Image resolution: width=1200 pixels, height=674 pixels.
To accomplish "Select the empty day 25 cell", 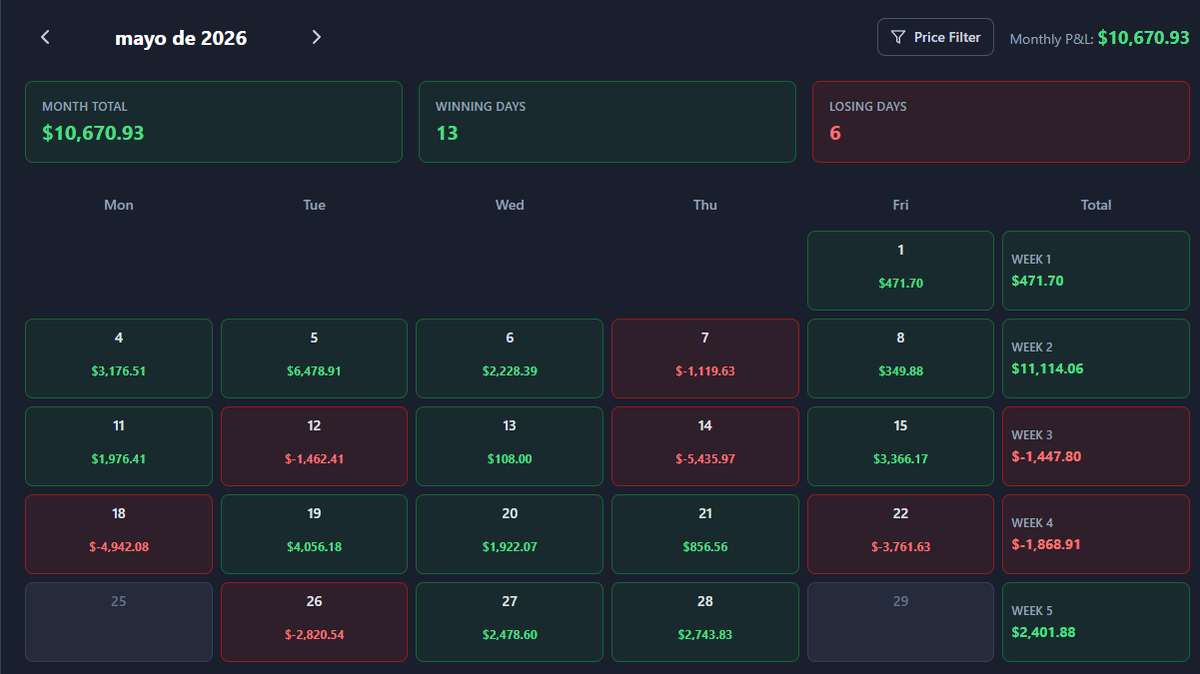I will coord(119,622).
